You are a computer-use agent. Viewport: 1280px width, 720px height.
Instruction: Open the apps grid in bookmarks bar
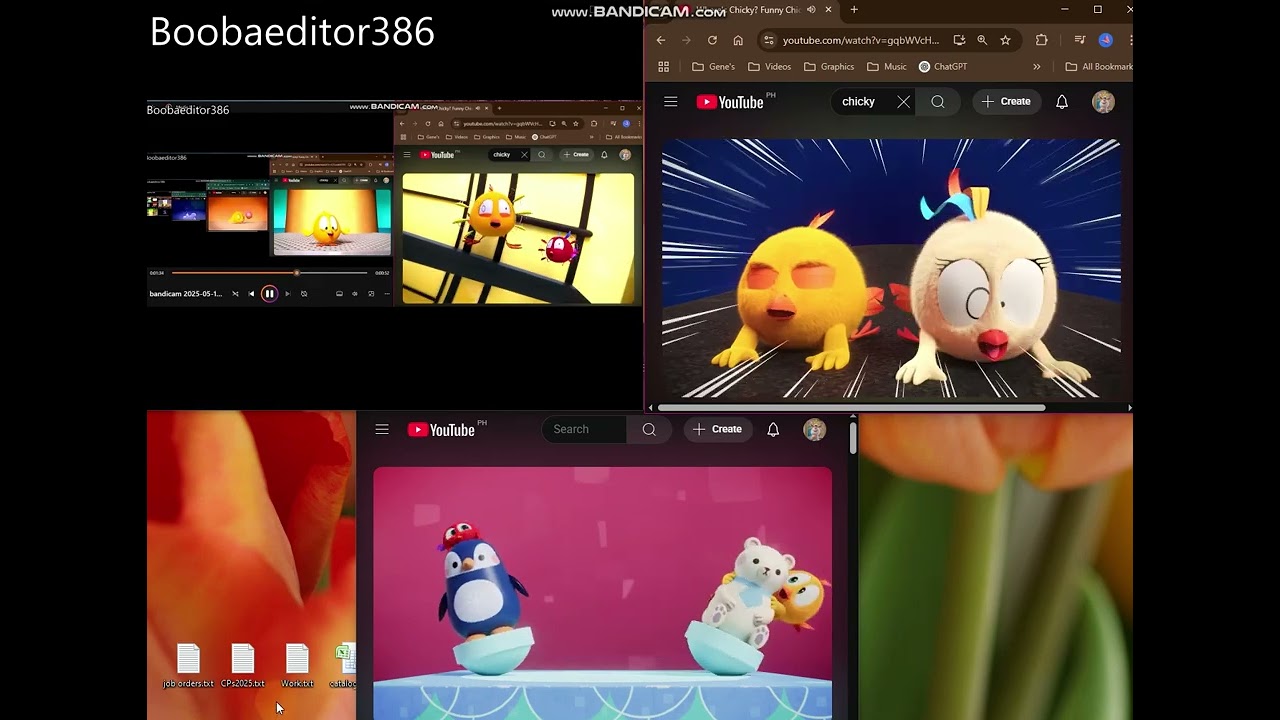tap(663, 67)
